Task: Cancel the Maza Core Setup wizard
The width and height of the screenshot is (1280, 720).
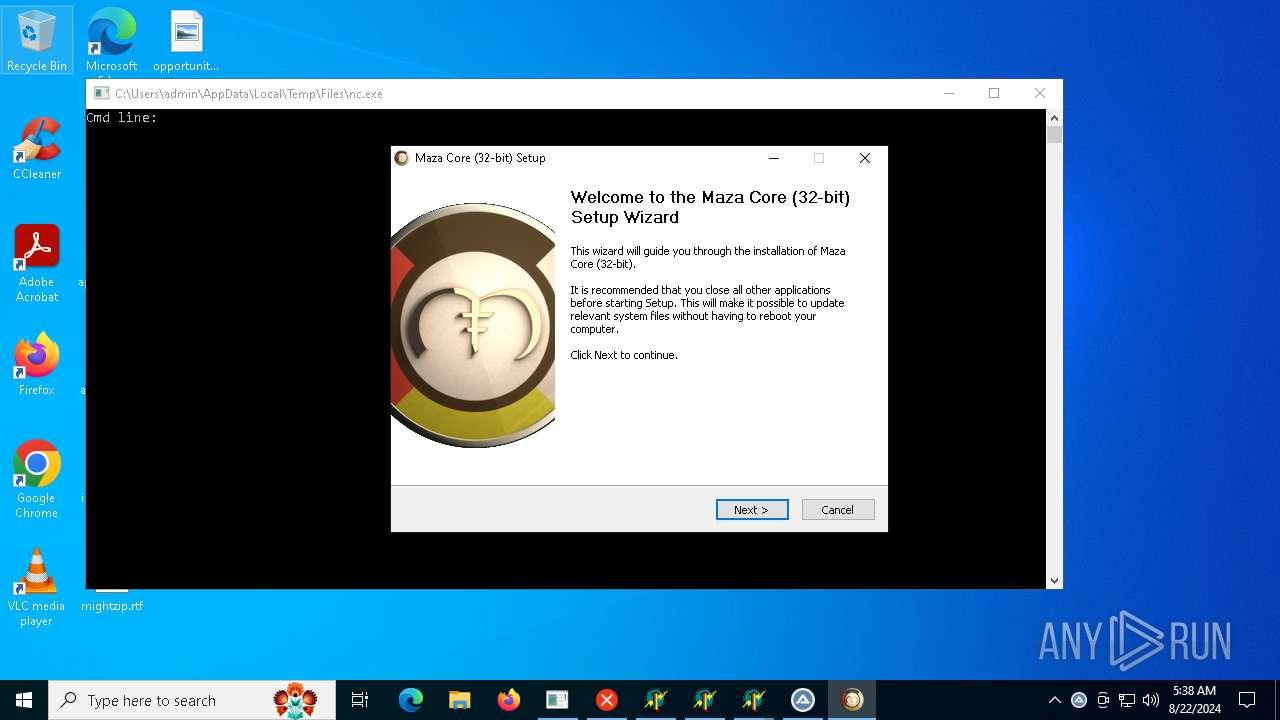Action: click(838, 510)
